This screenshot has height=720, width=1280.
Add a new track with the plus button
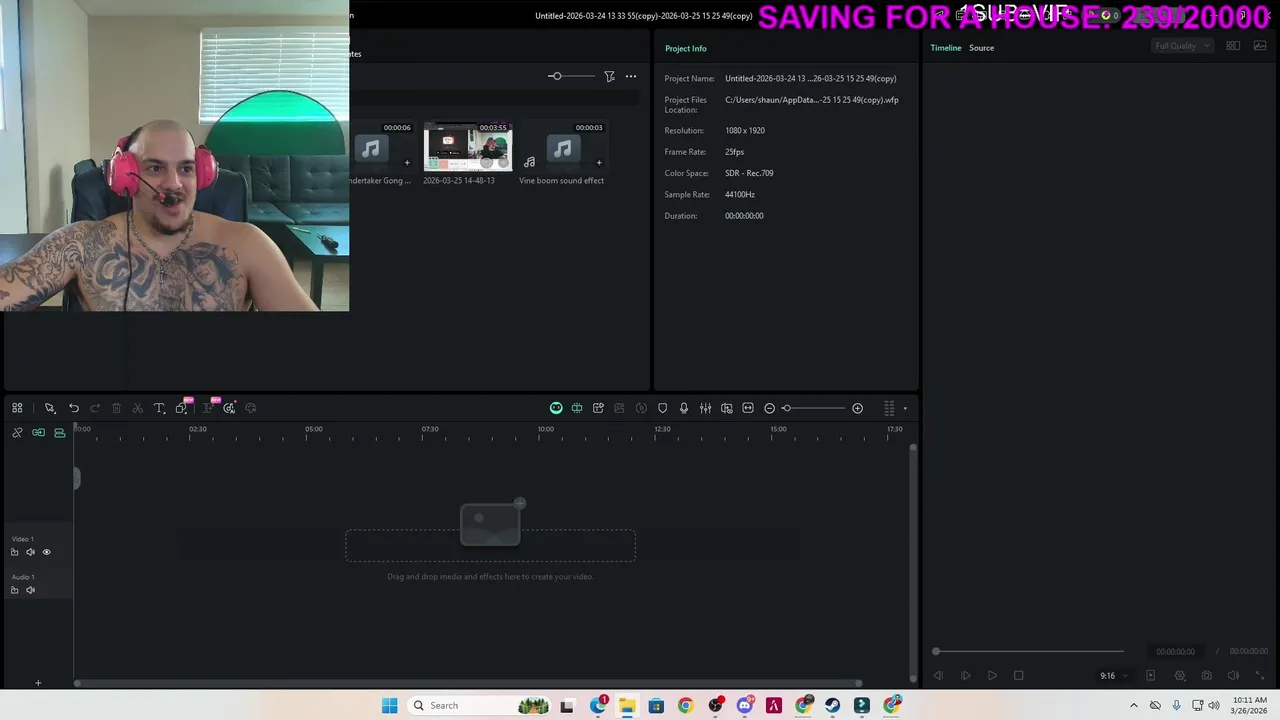[38, 683]
